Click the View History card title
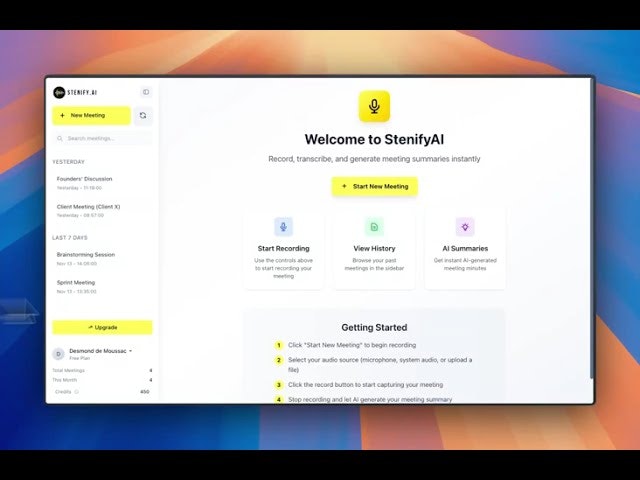640x480 pixels. 374,249
